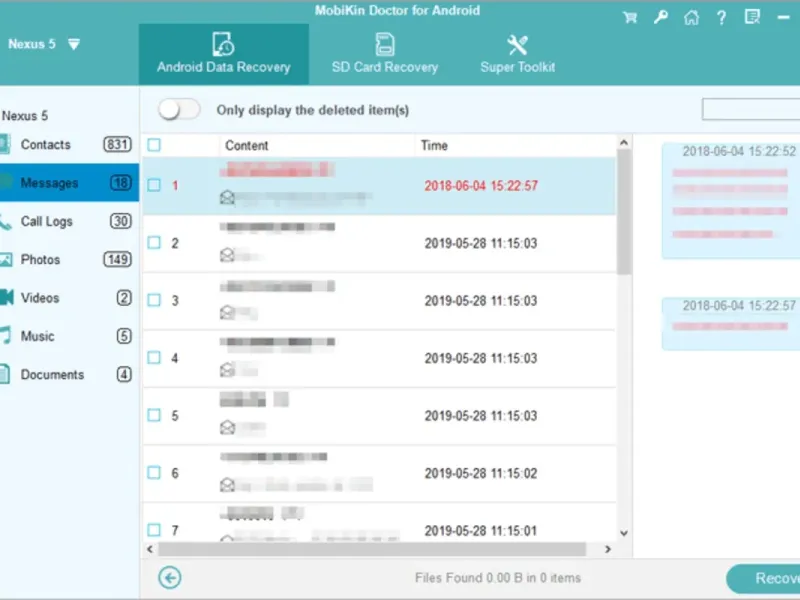Click the Documents file icon

pyautogui.click(x=5, y=374)
